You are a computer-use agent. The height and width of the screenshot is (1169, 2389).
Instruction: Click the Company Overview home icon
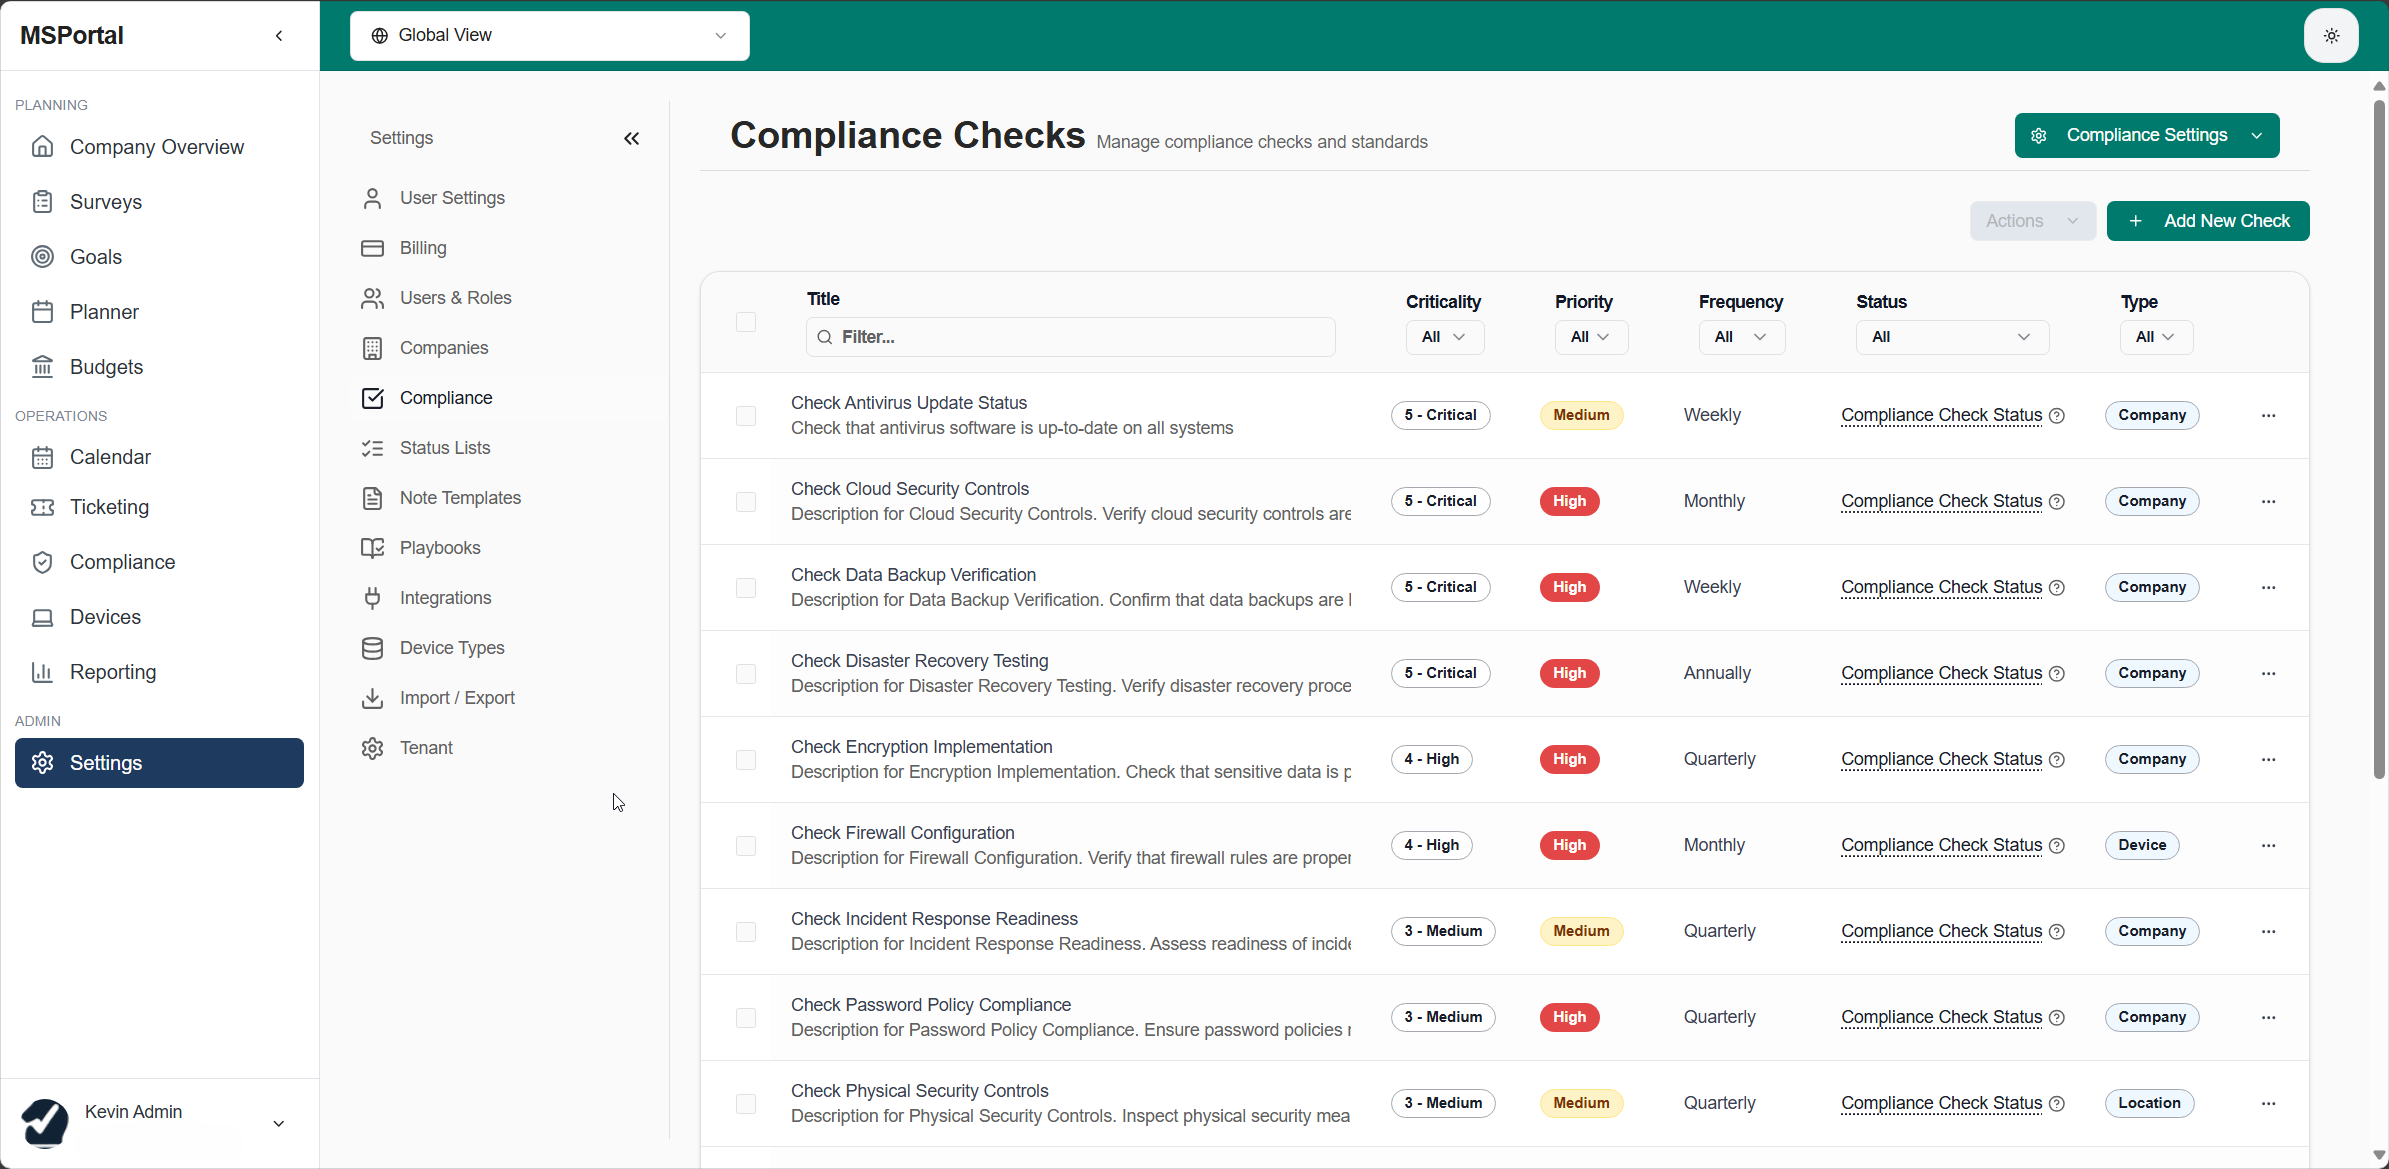(x=42, y=146)
